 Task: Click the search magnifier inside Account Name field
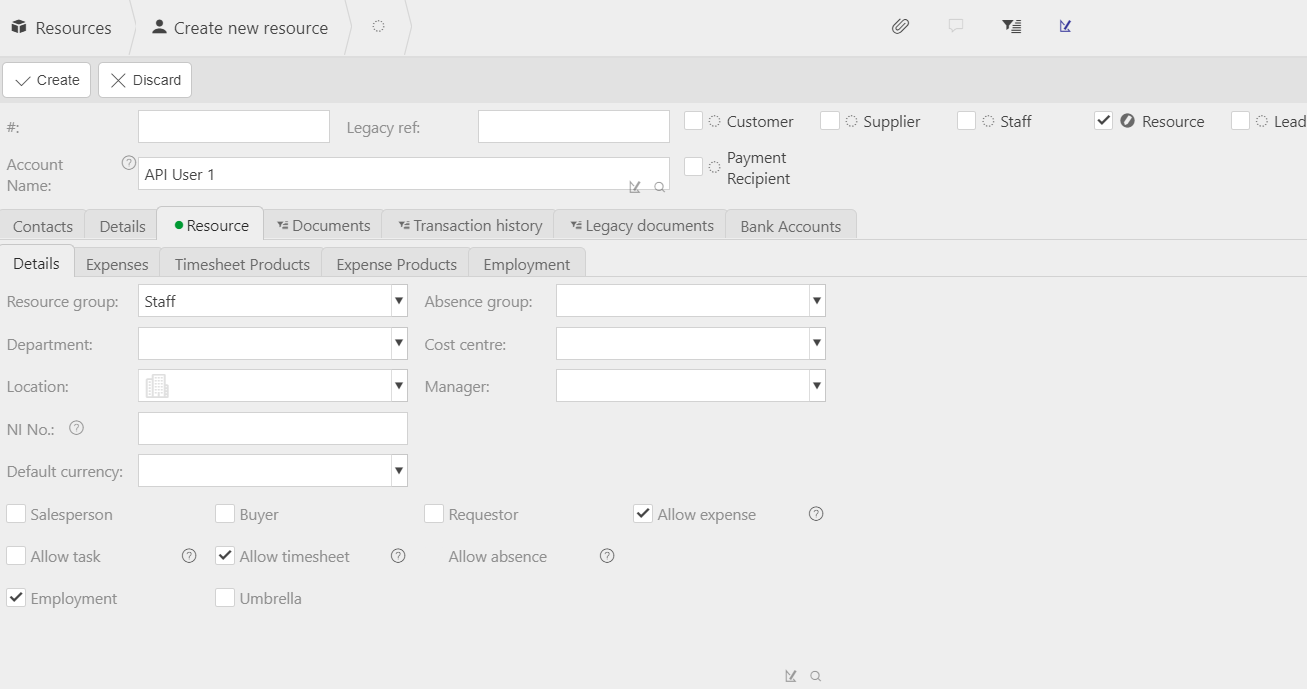click(x=659, y=187)
